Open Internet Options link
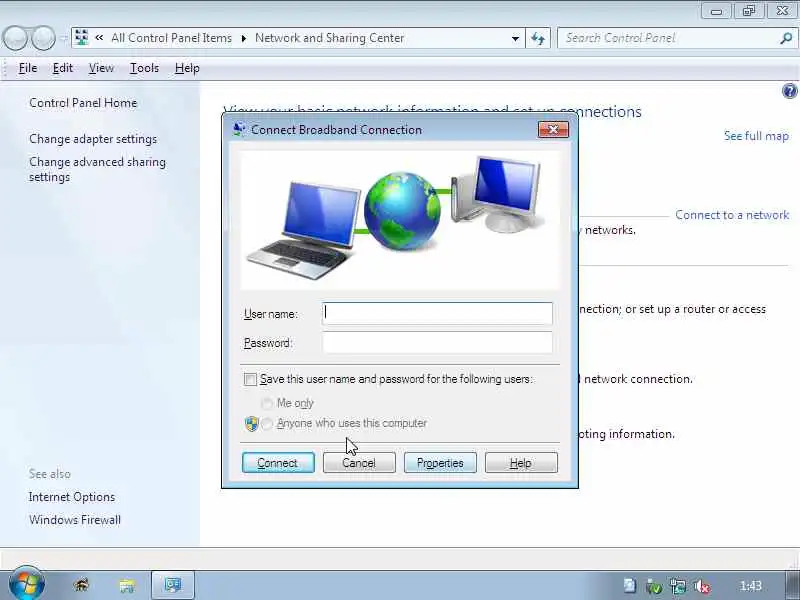Screen dimensions: 800x600 point(72,497)
